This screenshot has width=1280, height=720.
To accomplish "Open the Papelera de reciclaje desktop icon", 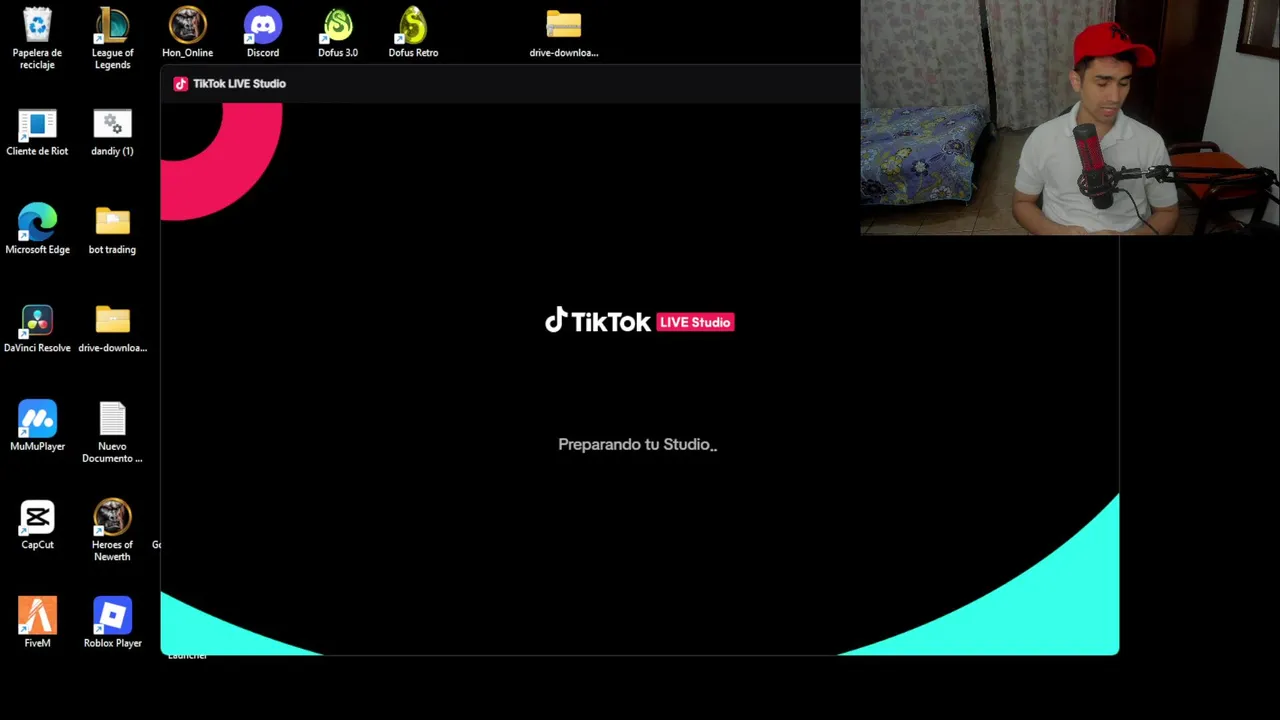I will coord(37,38).
